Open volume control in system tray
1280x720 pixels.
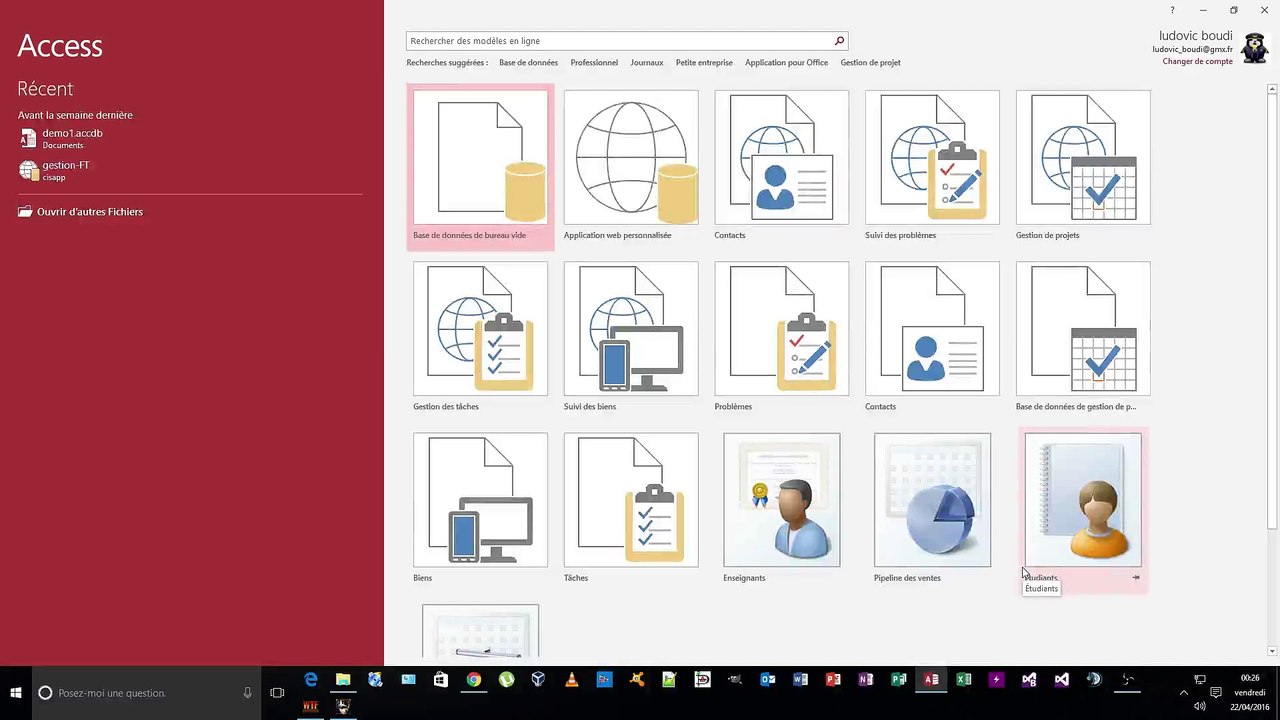point(1199,706)
